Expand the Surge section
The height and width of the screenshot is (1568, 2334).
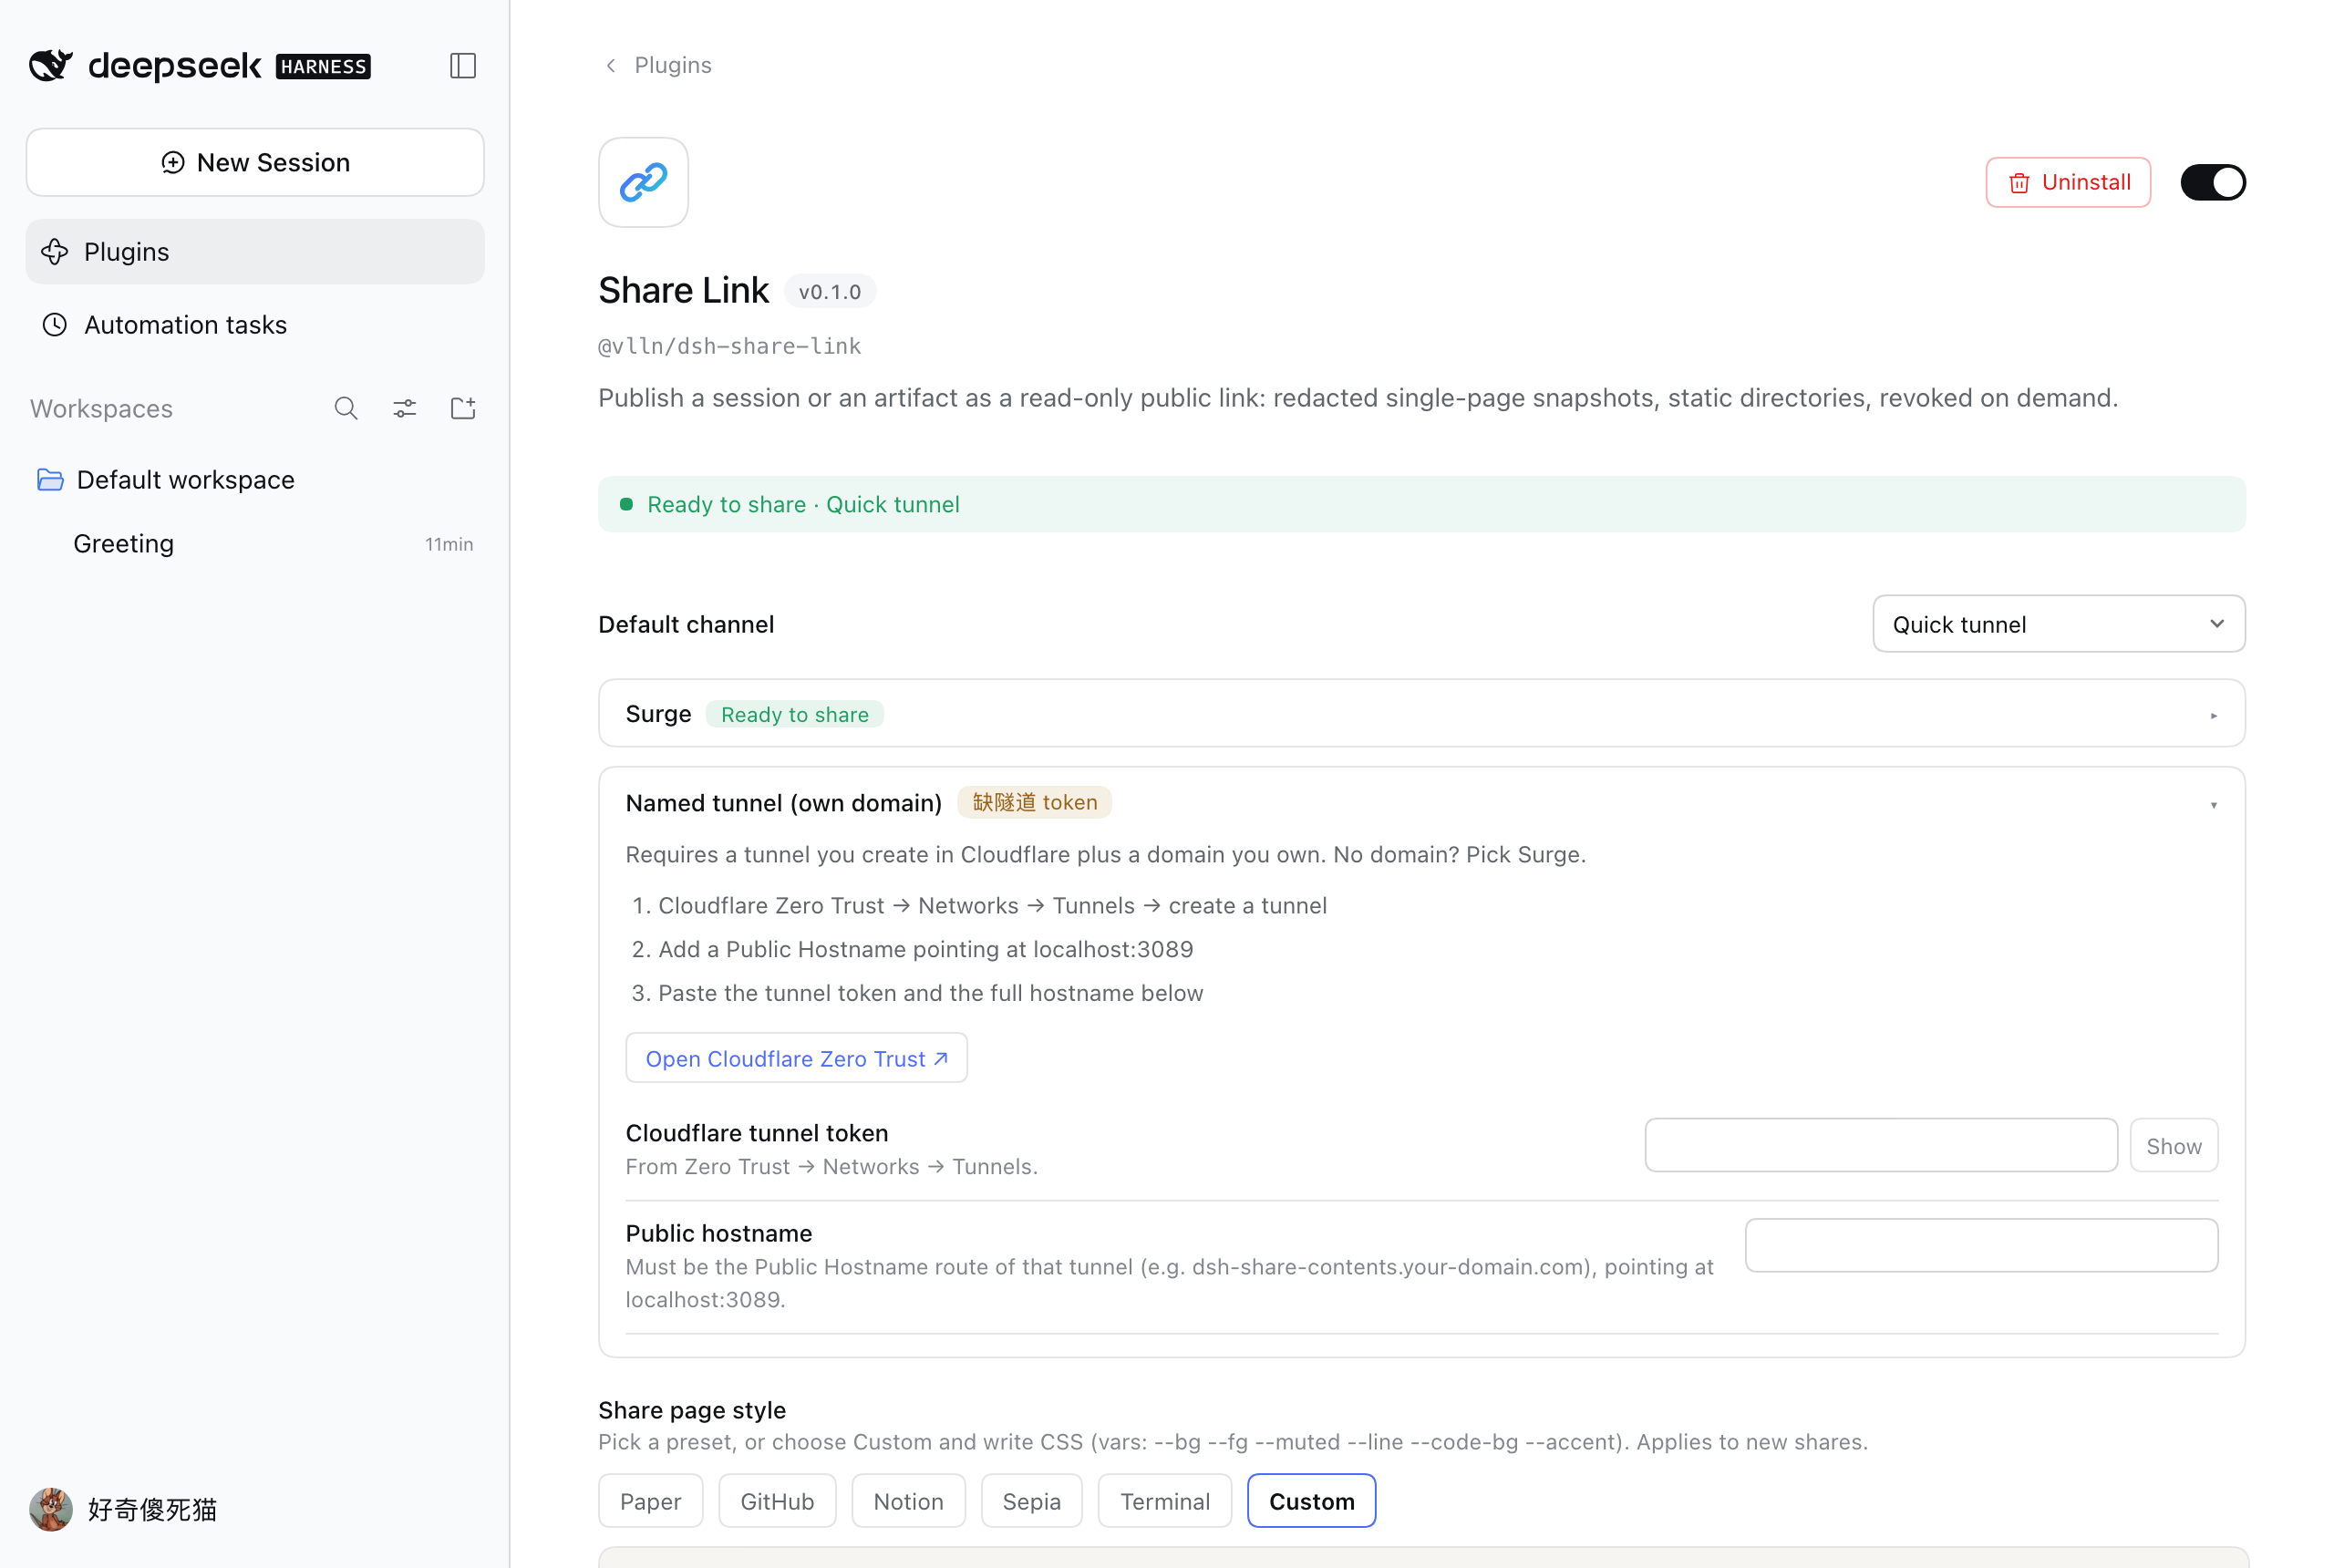click(1422, 714)
